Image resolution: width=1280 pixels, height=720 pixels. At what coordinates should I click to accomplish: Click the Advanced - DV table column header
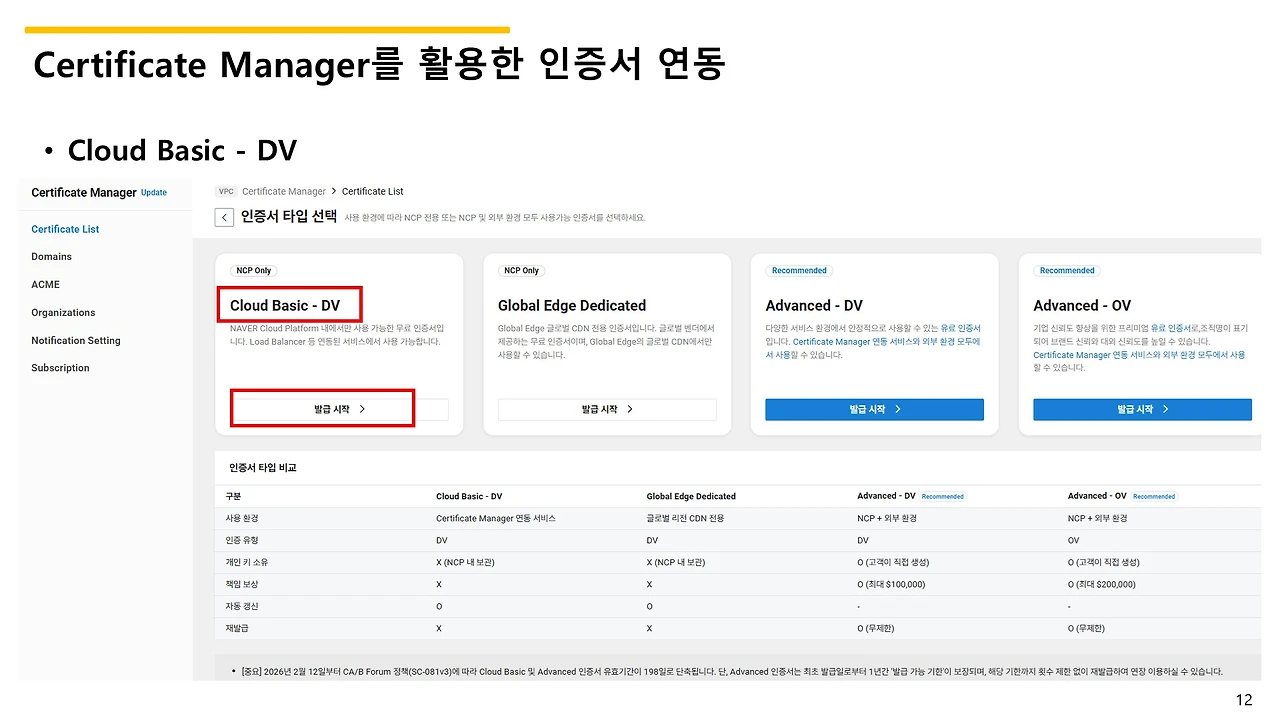886,496
